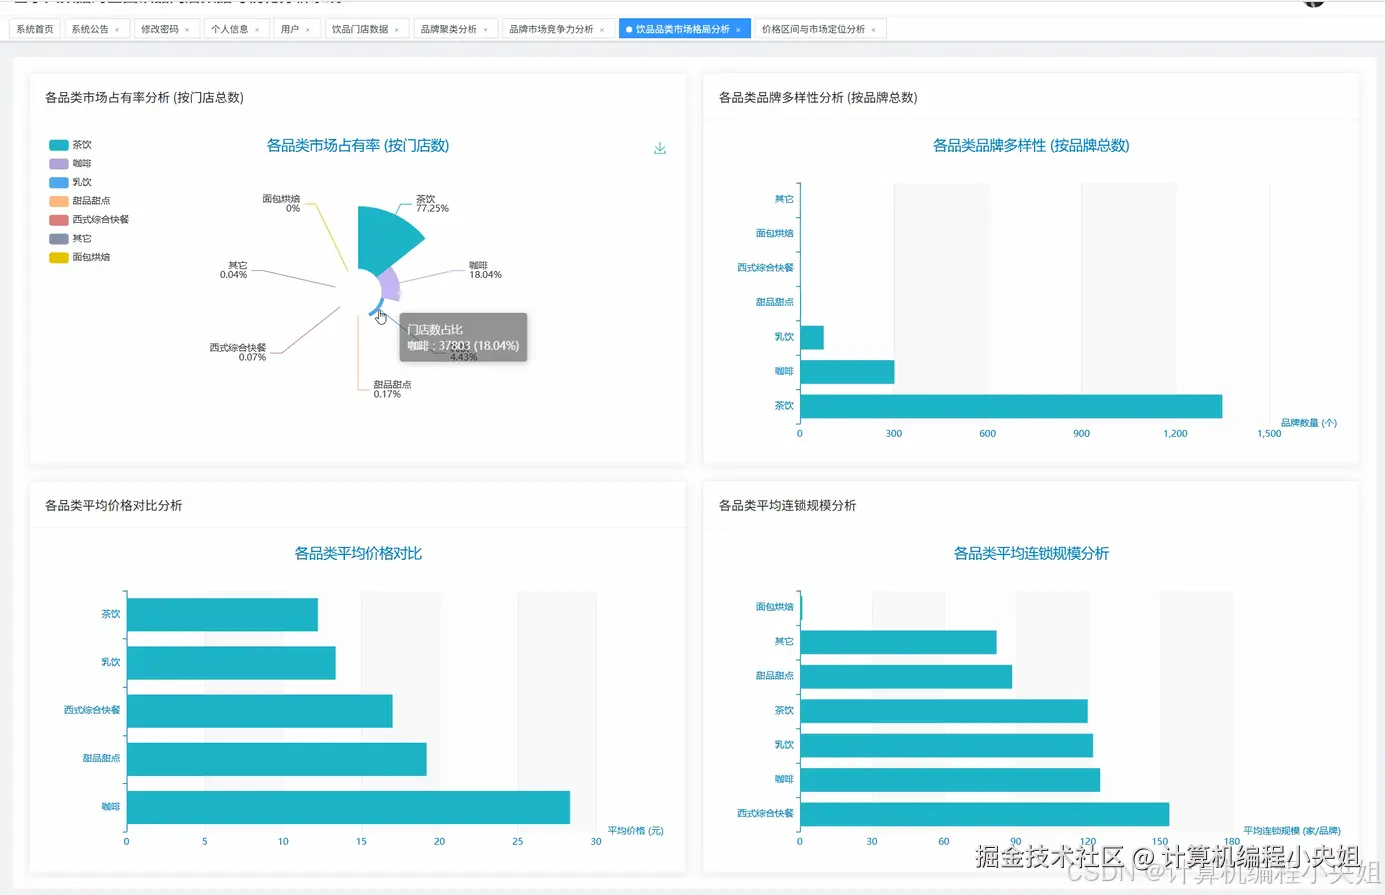Click the 茶饮 77.25% pie label

coord(432,204)
